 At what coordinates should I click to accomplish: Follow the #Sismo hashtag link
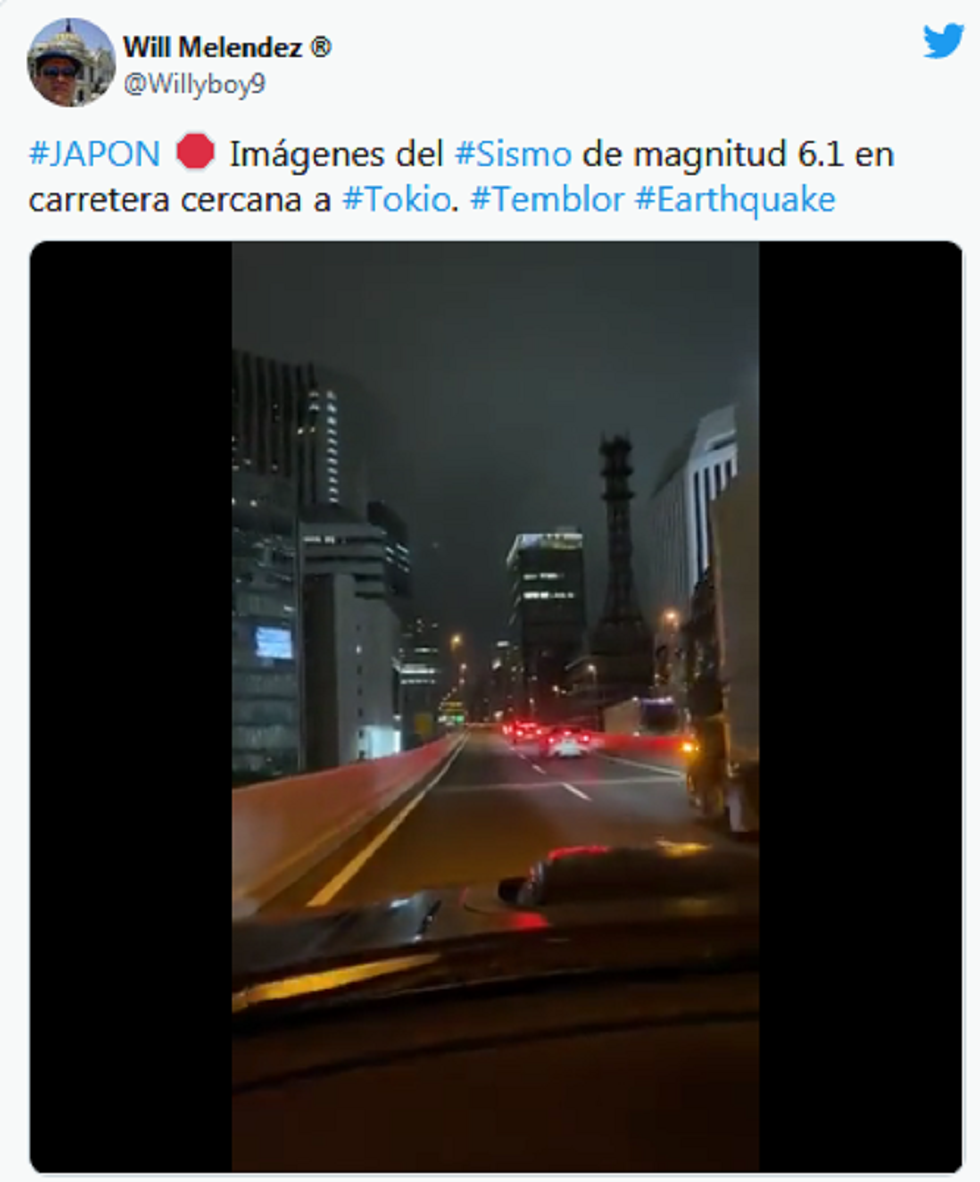513,154
